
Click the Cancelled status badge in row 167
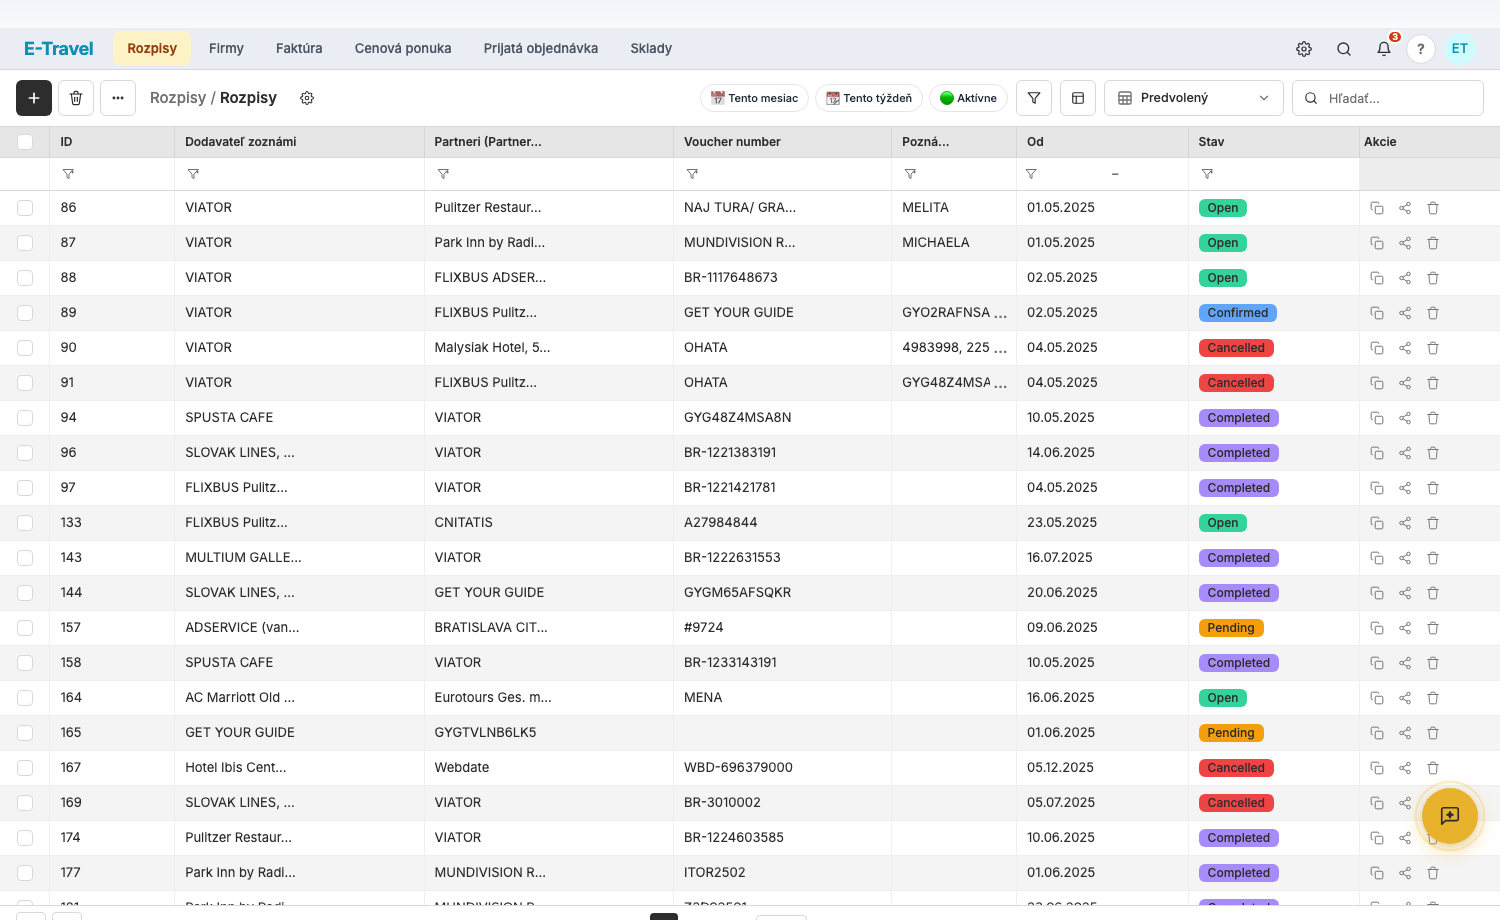[x=1236, y=768]
